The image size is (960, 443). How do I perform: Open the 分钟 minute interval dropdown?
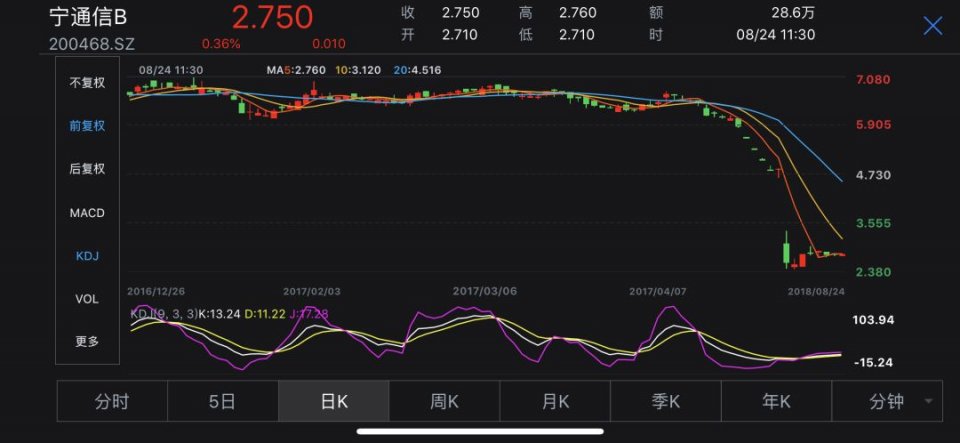pos(886,402)
